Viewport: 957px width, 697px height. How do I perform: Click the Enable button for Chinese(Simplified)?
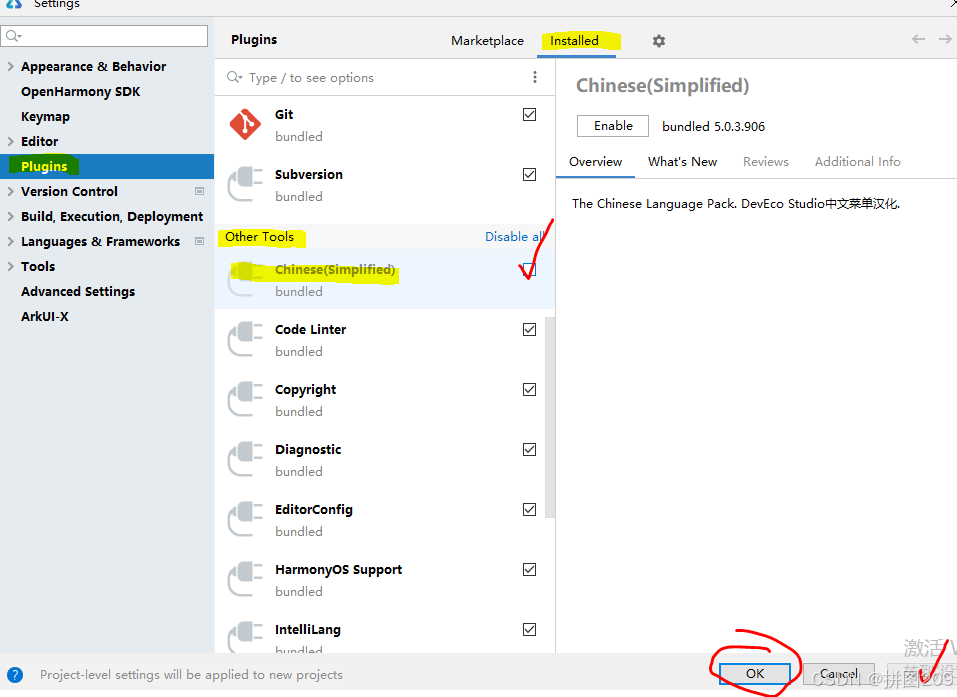click(613, 126)
